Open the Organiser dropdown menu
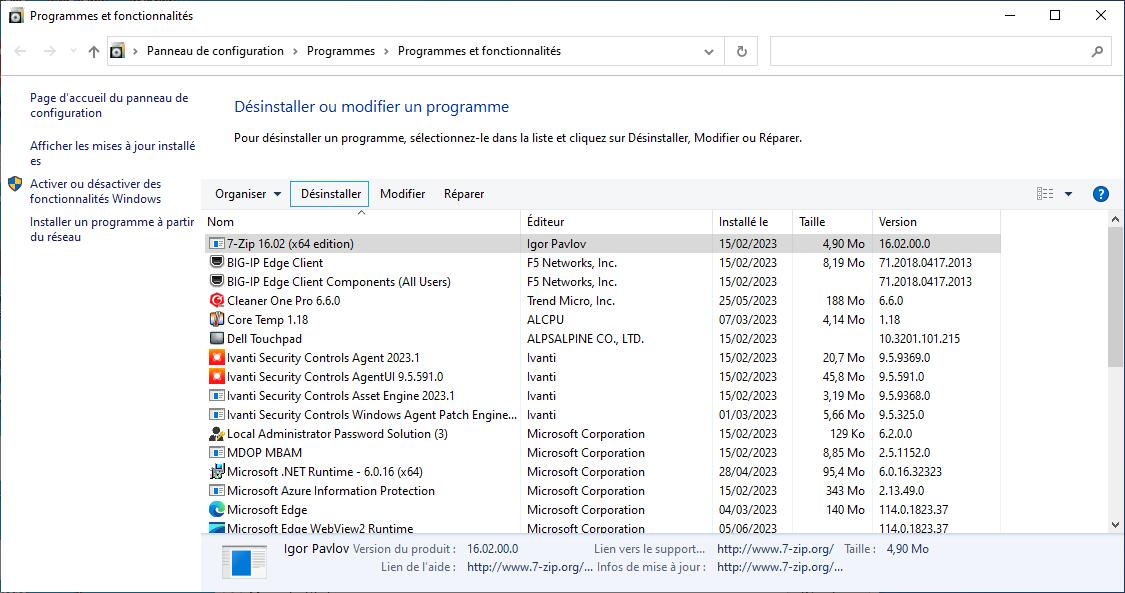The image size is (1125, 593). pos(248,194)
